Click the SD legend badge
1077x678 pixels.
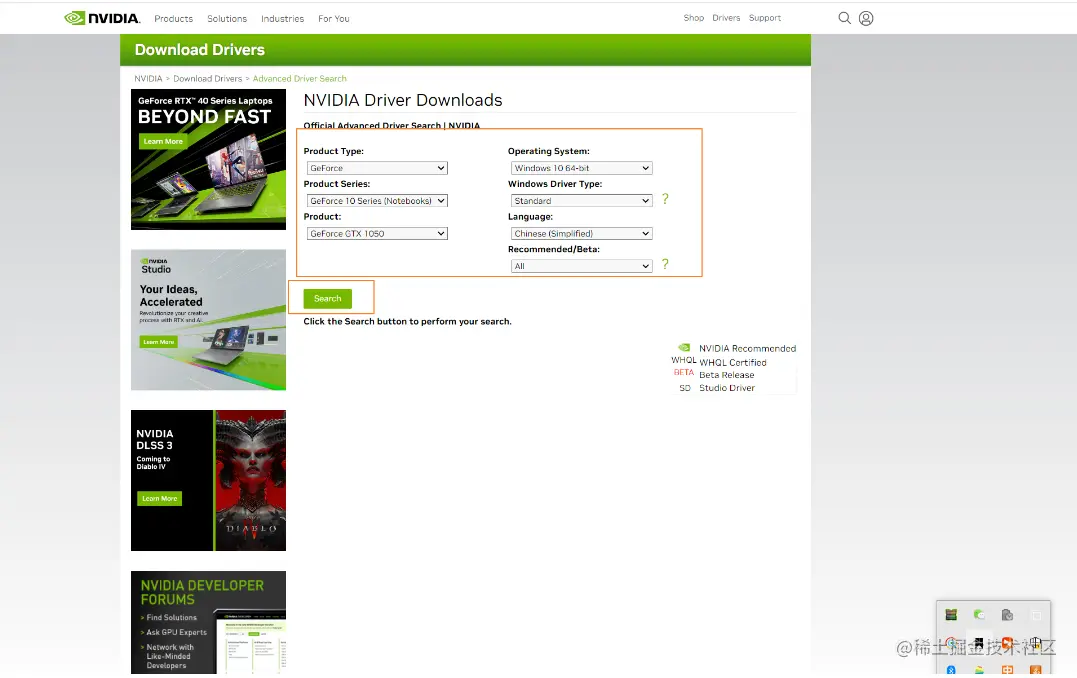pos(685,388)
